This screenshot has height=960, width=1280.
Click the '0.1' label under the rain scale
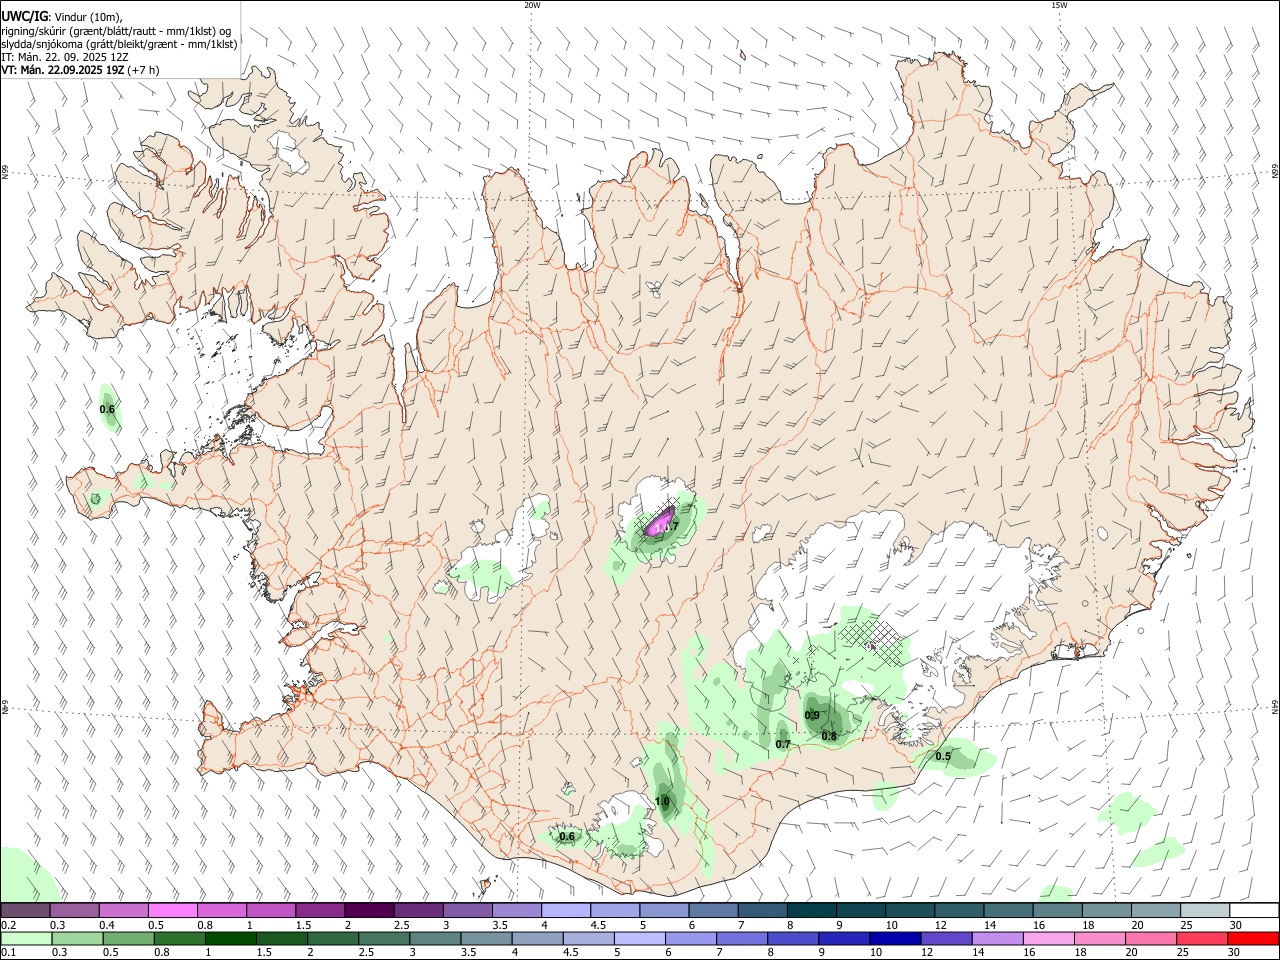8,953
